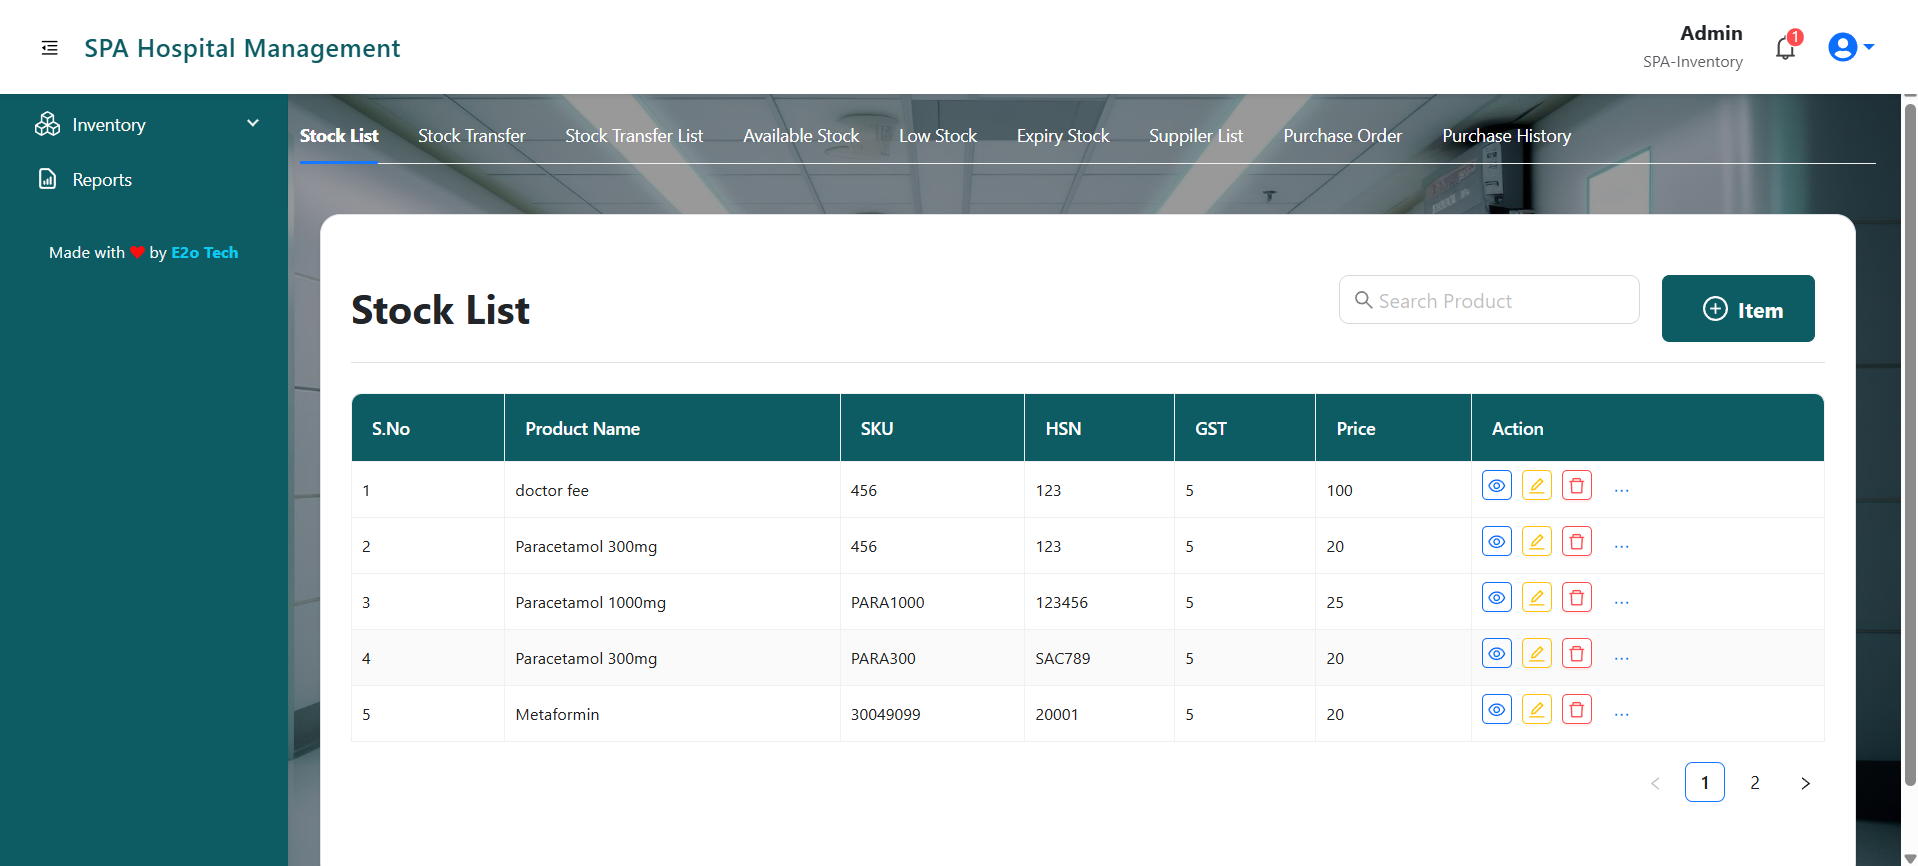Expand the Inventory sidebar menu chevron
Image resolution: width=1918 pixels, height=866 pixels.
point(253,123)
